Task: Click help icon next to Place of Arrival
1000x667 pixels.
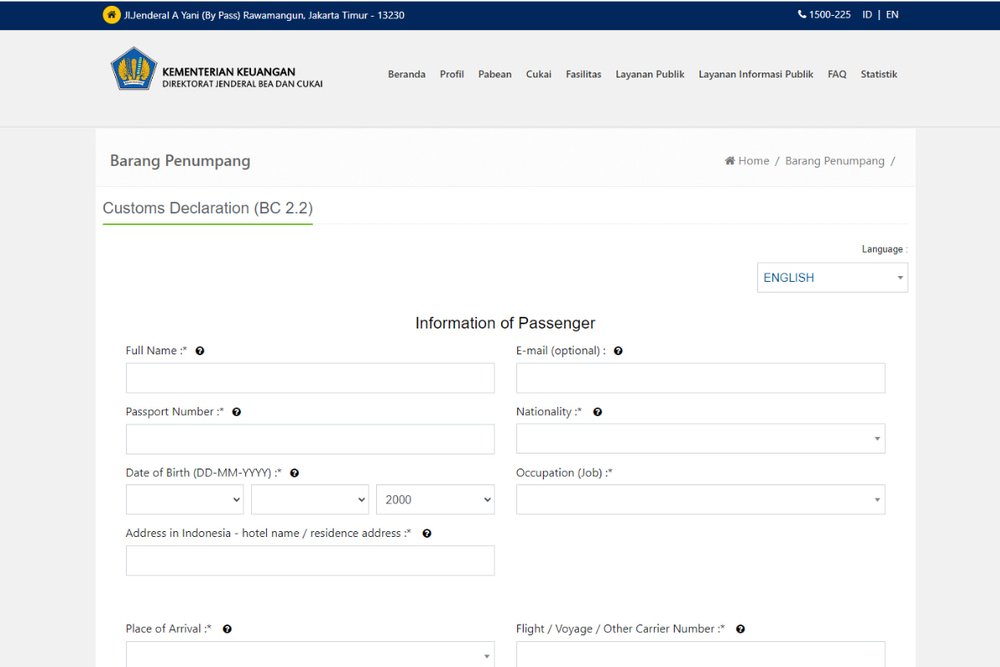Action: click(227, 629)
